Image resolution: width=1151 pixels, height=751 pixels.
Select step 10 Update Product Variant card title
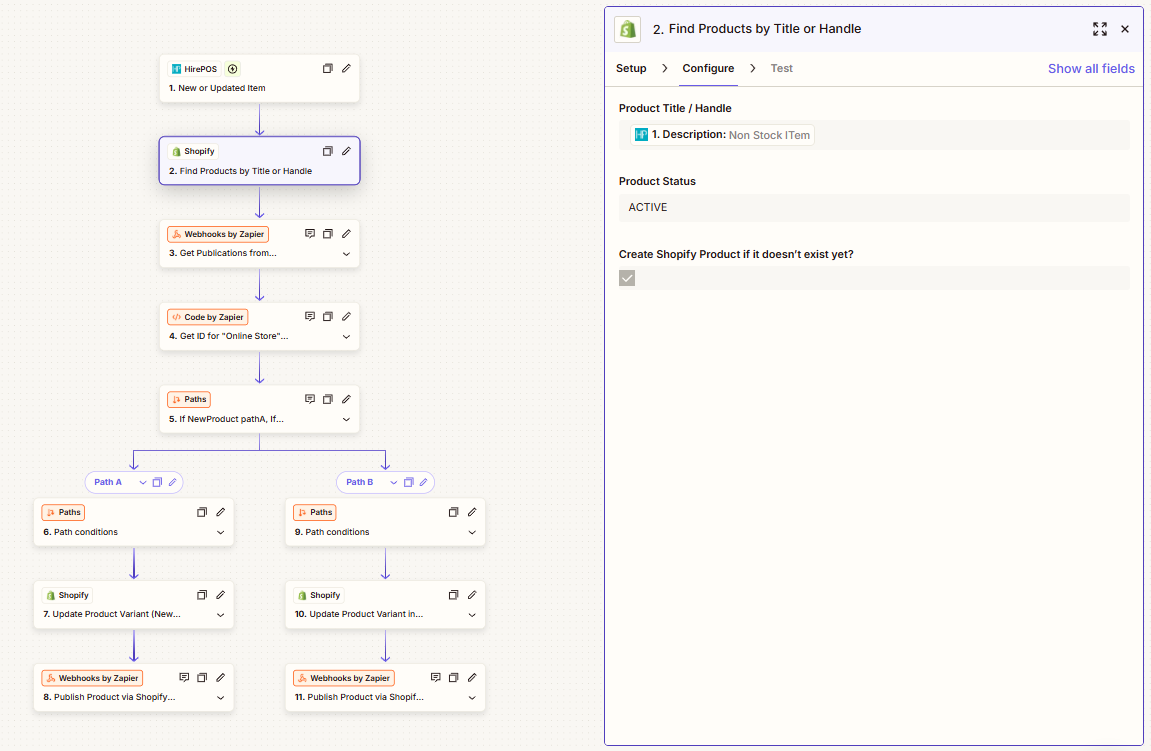coord(359,614)
